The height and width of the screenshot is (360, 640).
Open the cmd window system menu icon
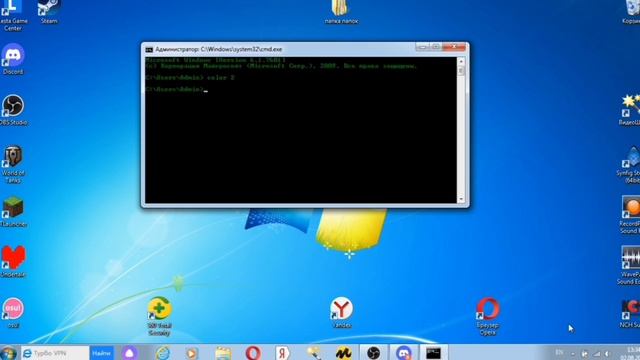(149, 49)
